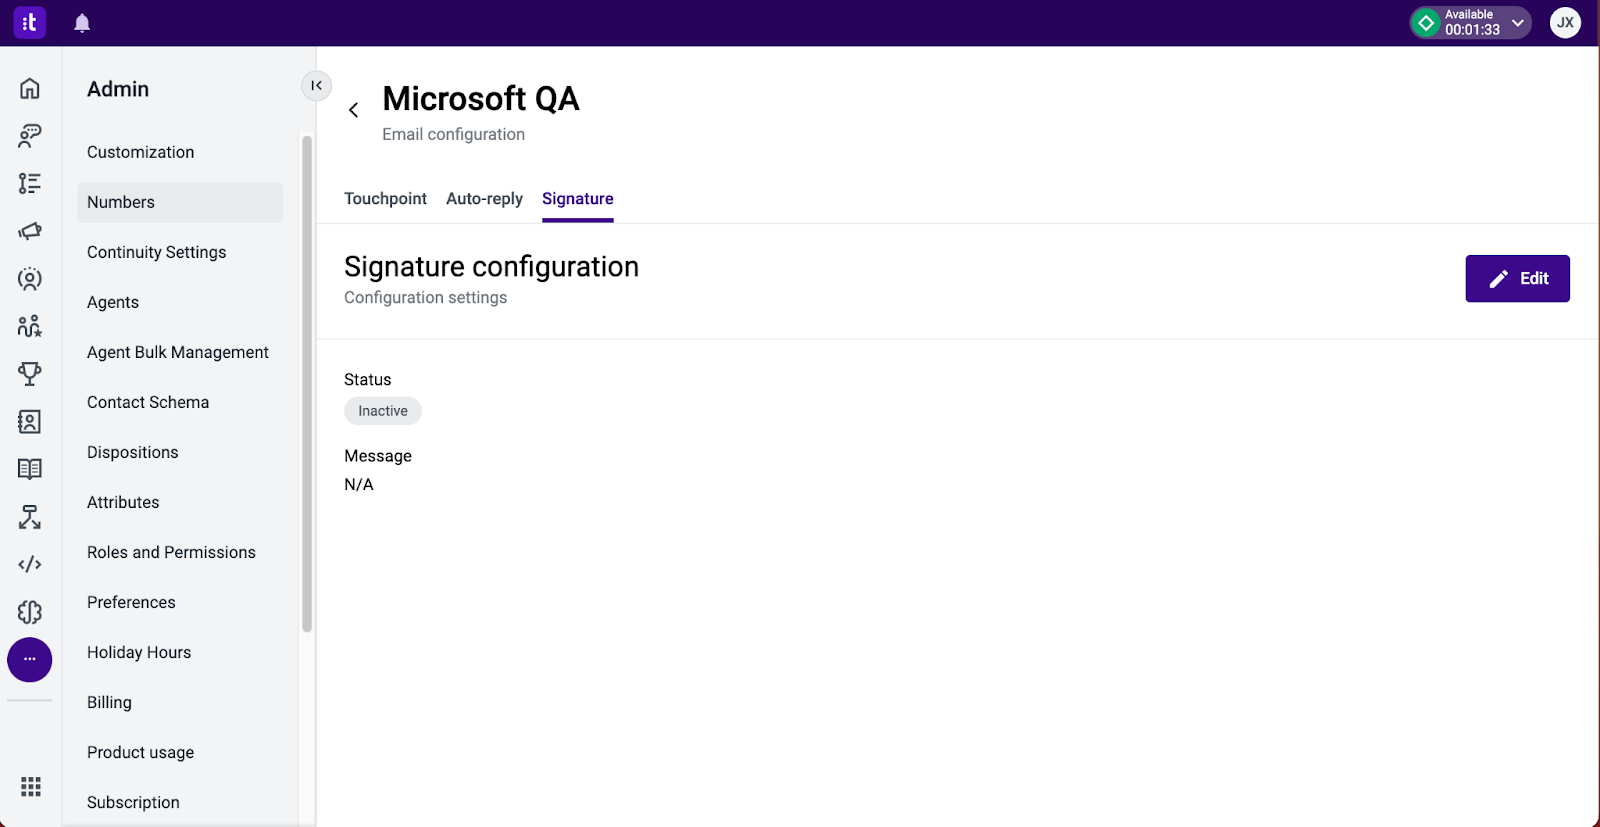
Task: Open Billing in Admin menu
Action: [180, 702]
